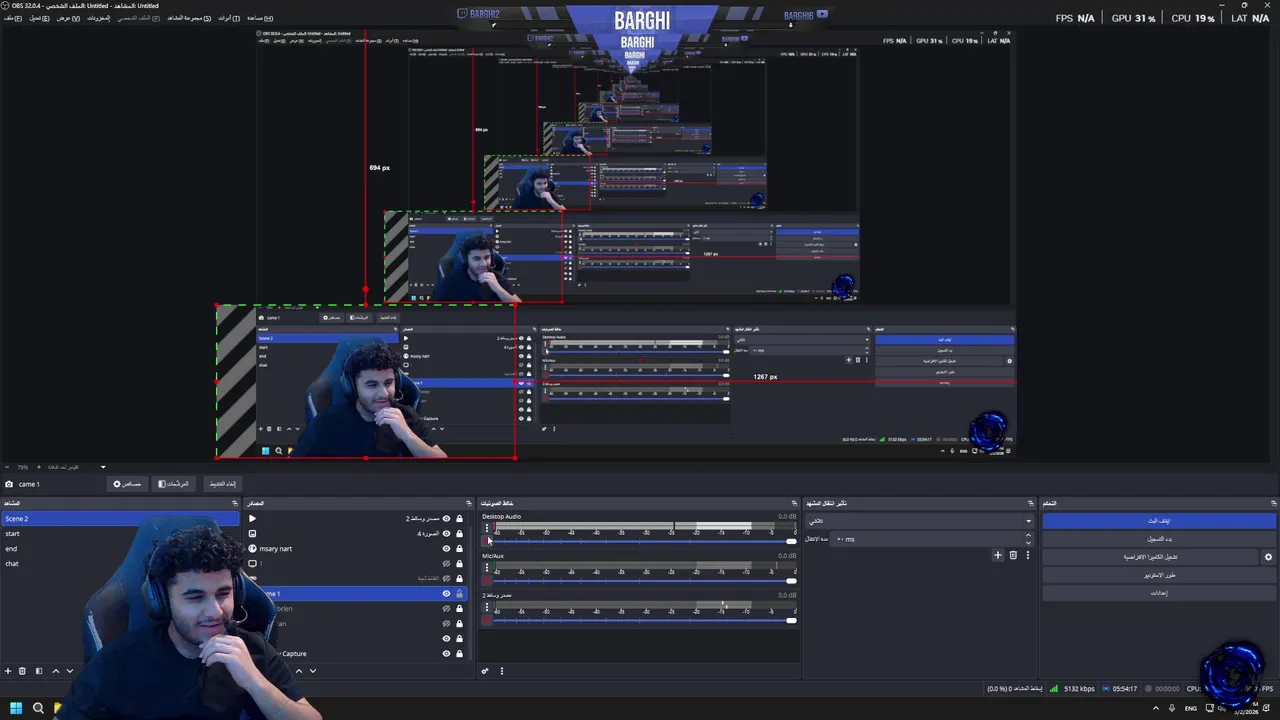Open Mic/Aux options menu
The height and width of the screenshot is (720, 1280).
[x=487, y=567]
